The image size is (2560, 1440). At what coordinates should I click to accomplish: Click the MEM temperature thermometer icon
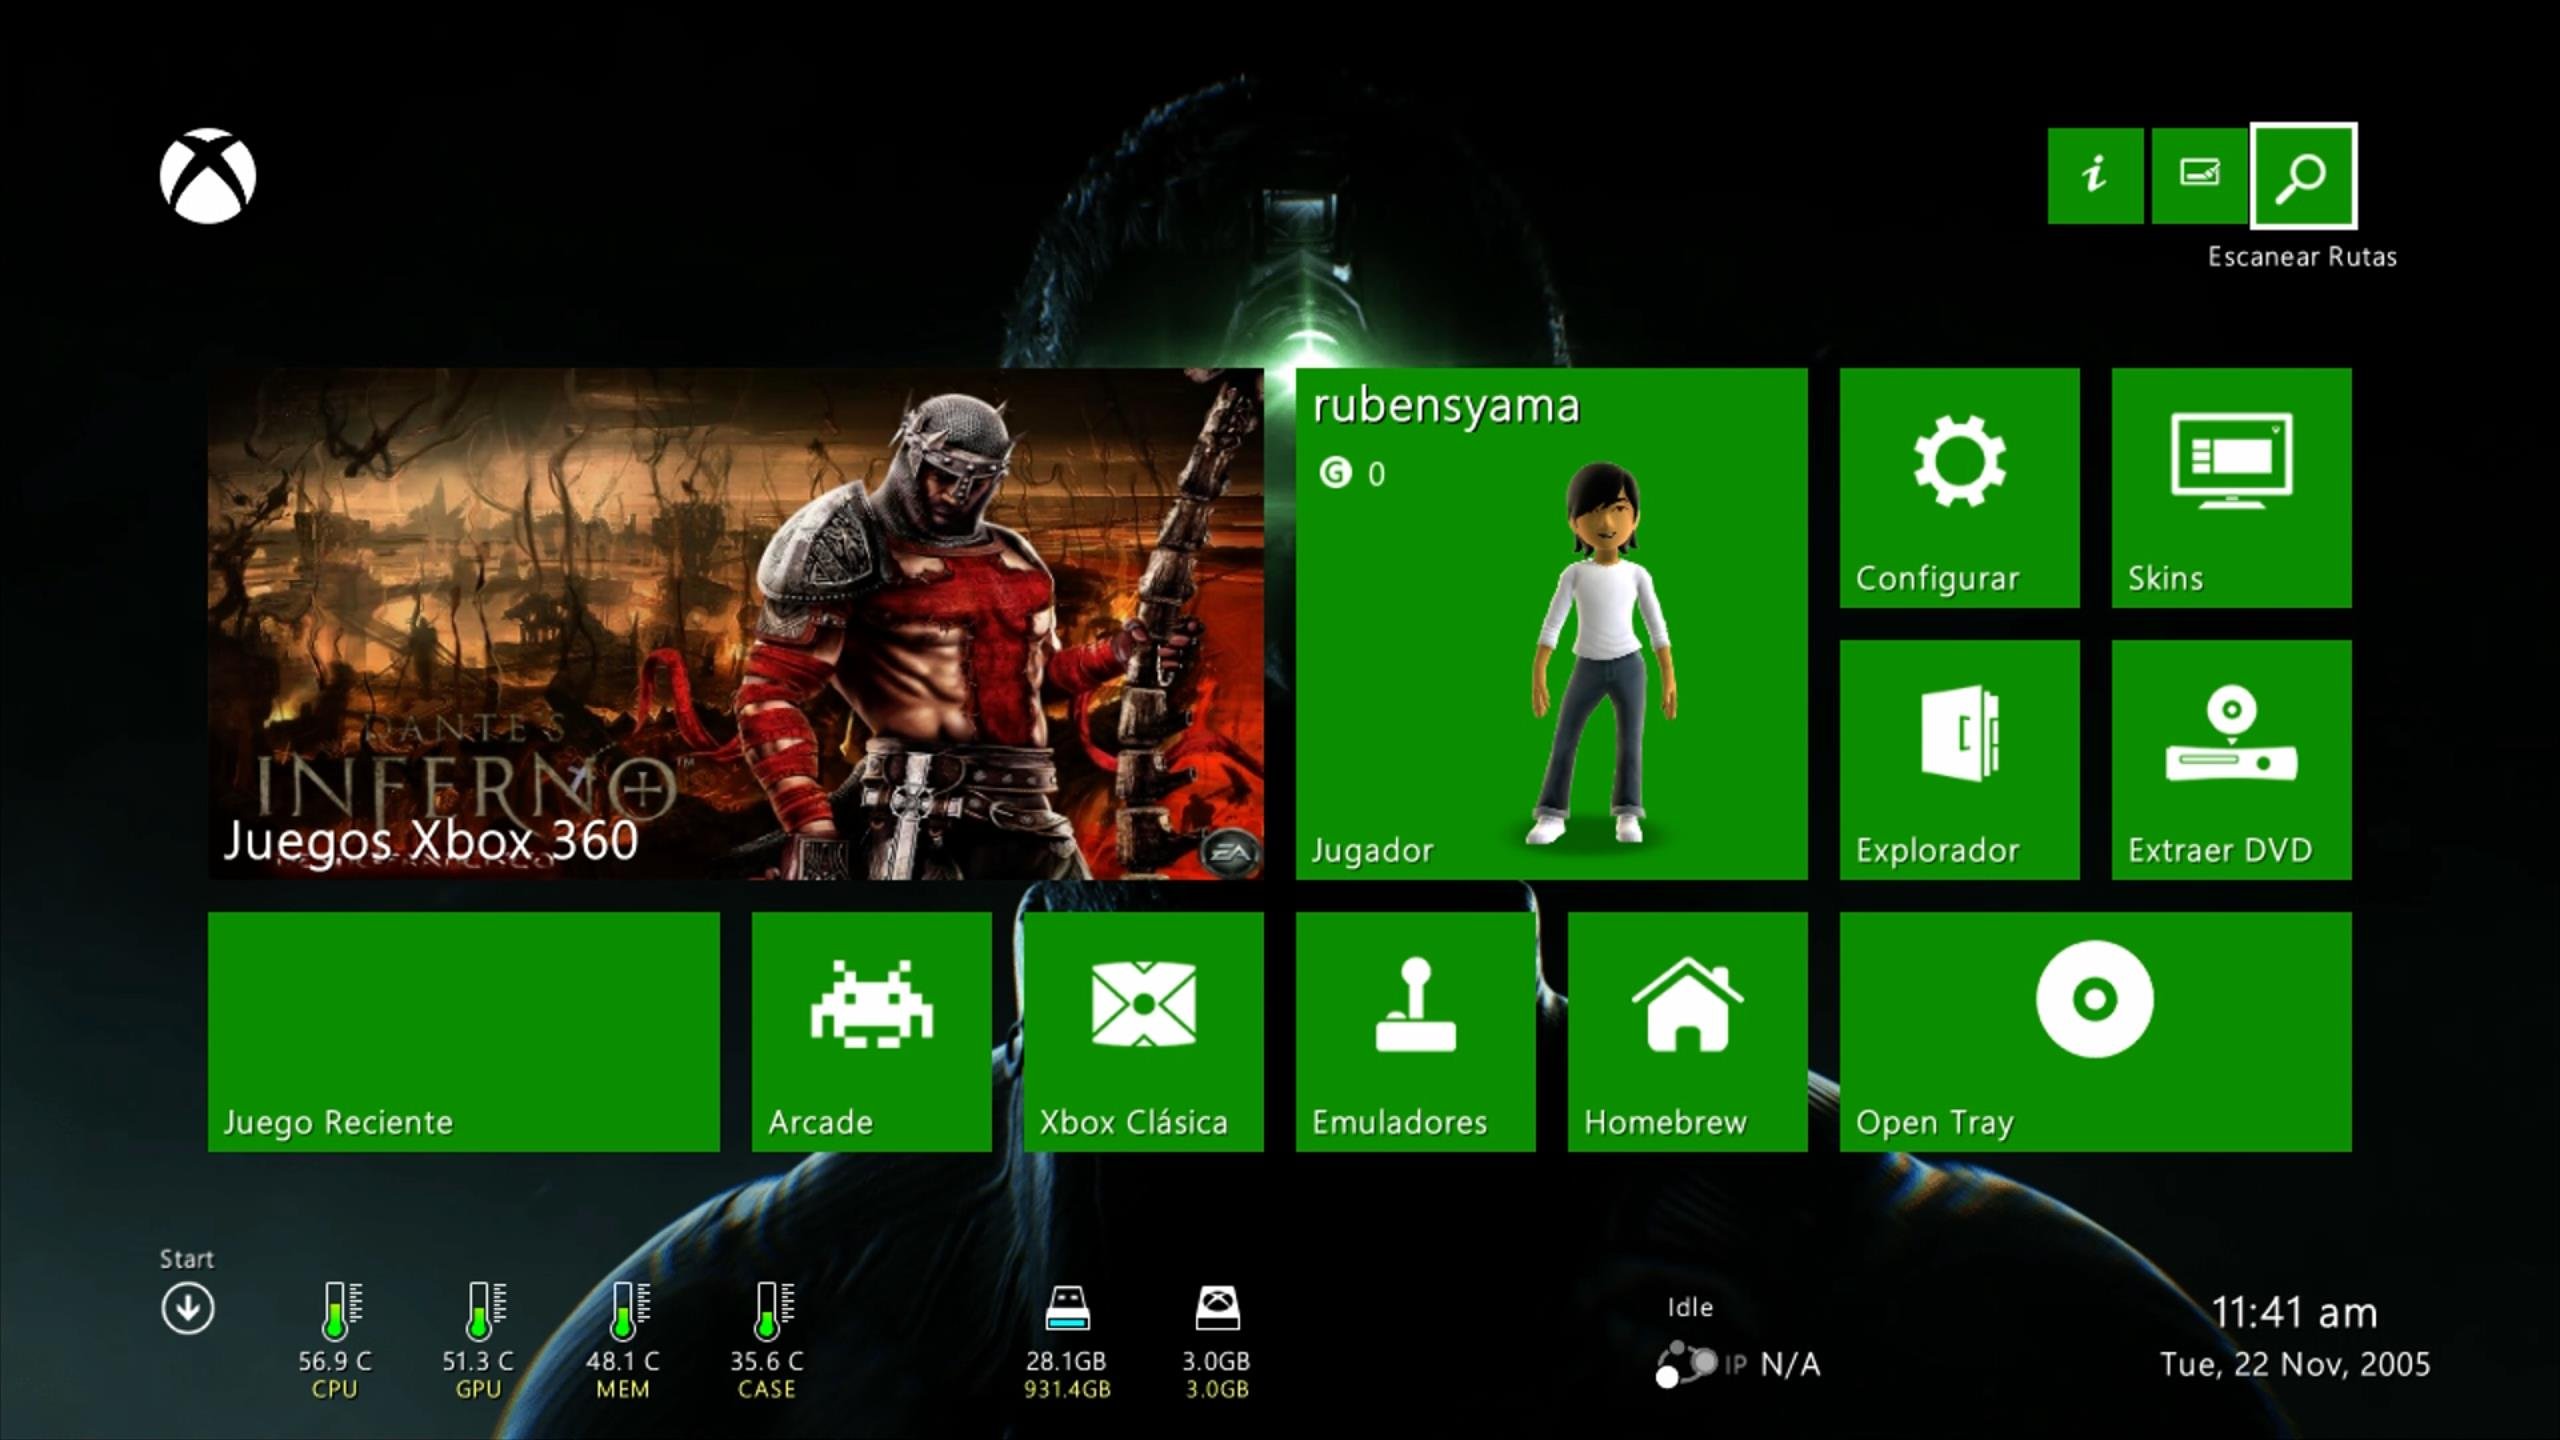[630, 1311]
